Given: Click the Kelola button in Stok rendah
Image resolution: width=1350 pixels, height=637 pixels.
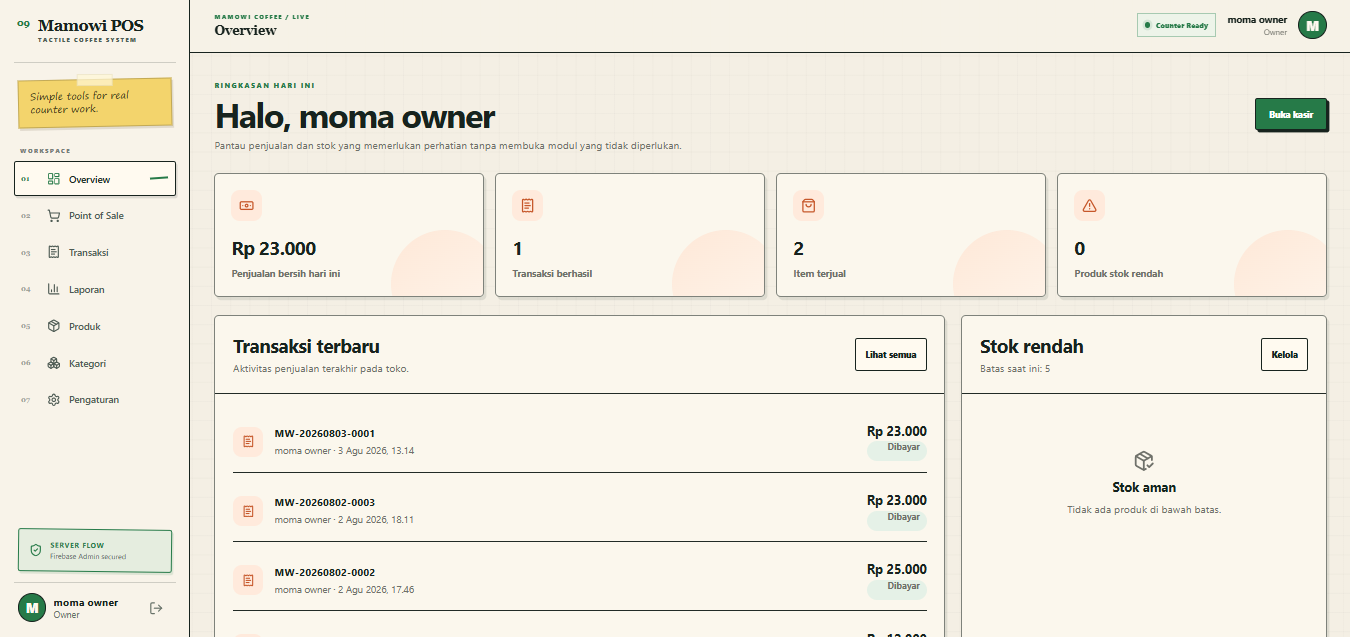Looking at the screenshot, I should (1284, 355).
